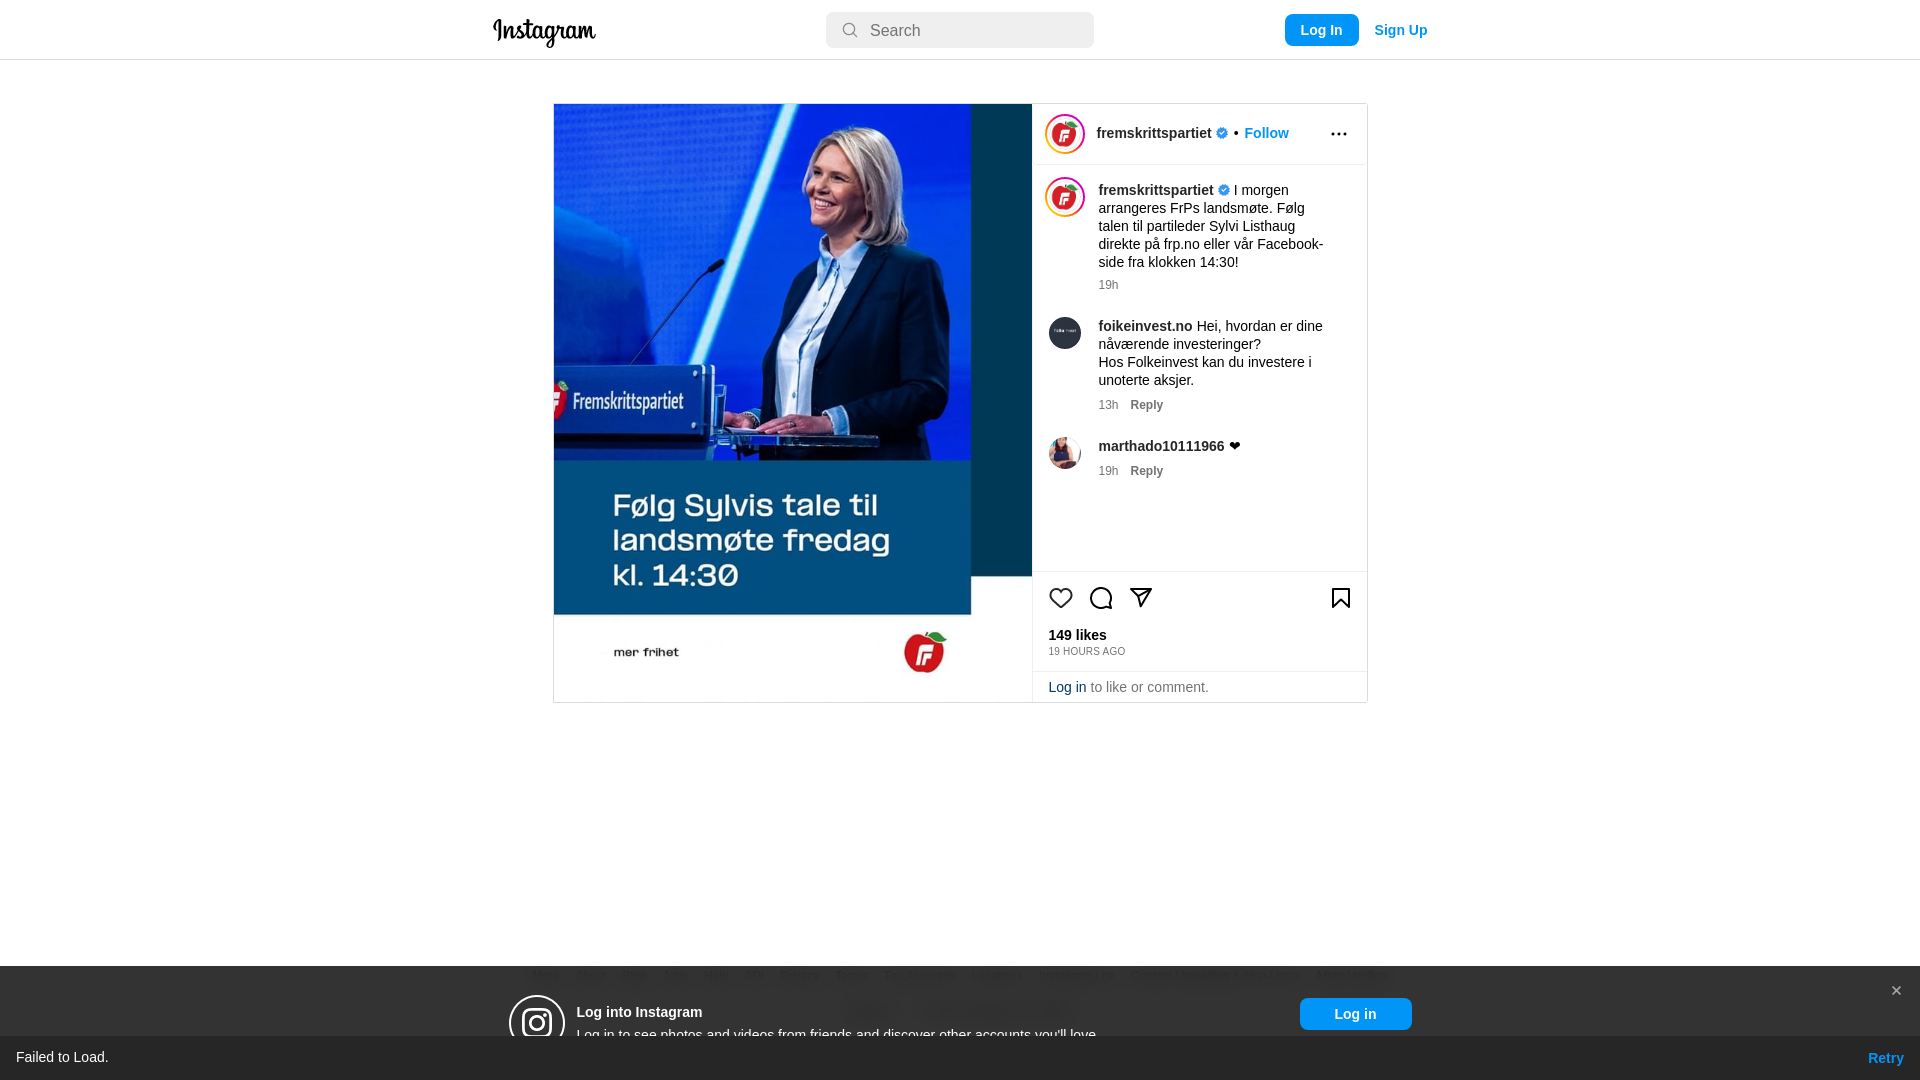
Task: Focus the Search input field
Action: pos(959,30)
